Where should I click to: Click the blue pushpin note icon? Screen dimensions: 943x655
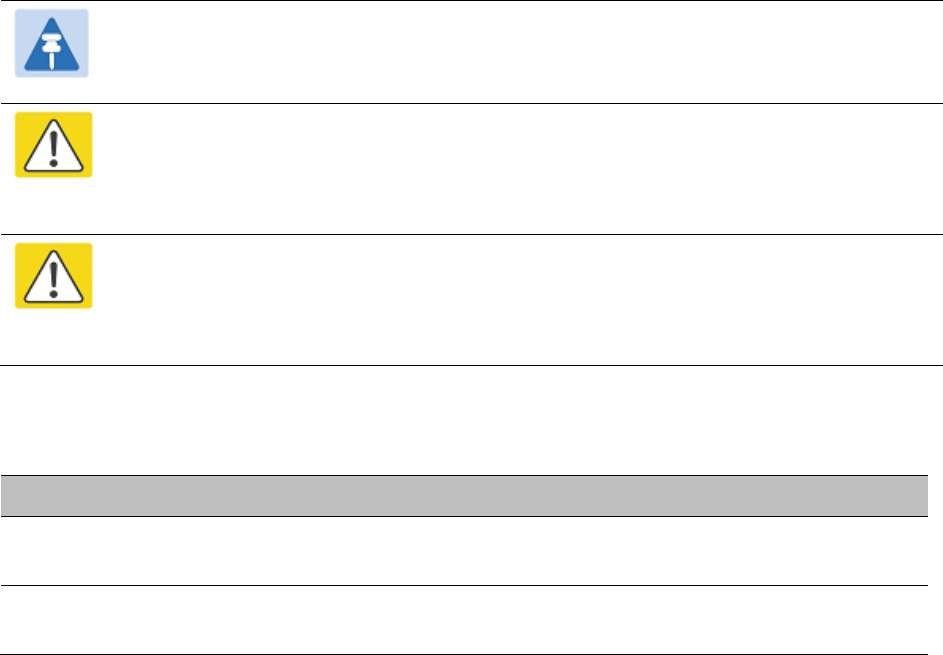(52, 43)
